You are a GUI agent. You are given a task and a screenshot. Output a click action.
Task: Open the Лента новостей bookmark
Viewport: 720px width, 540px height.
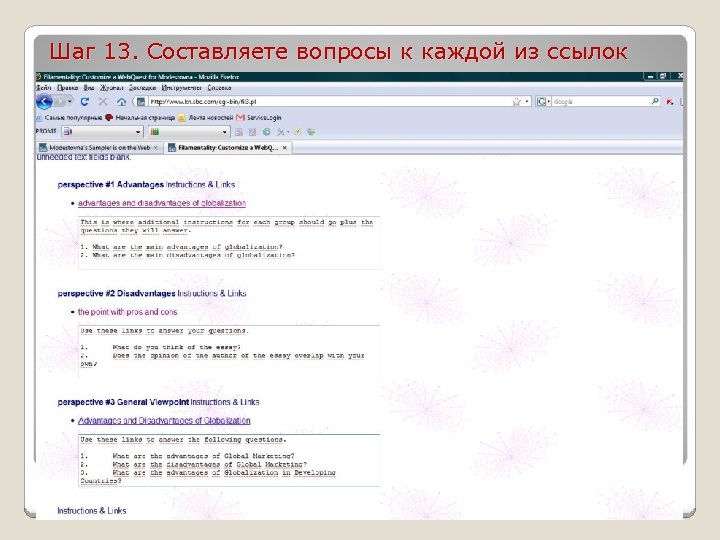pyautogui.click(x=206, y=118)
